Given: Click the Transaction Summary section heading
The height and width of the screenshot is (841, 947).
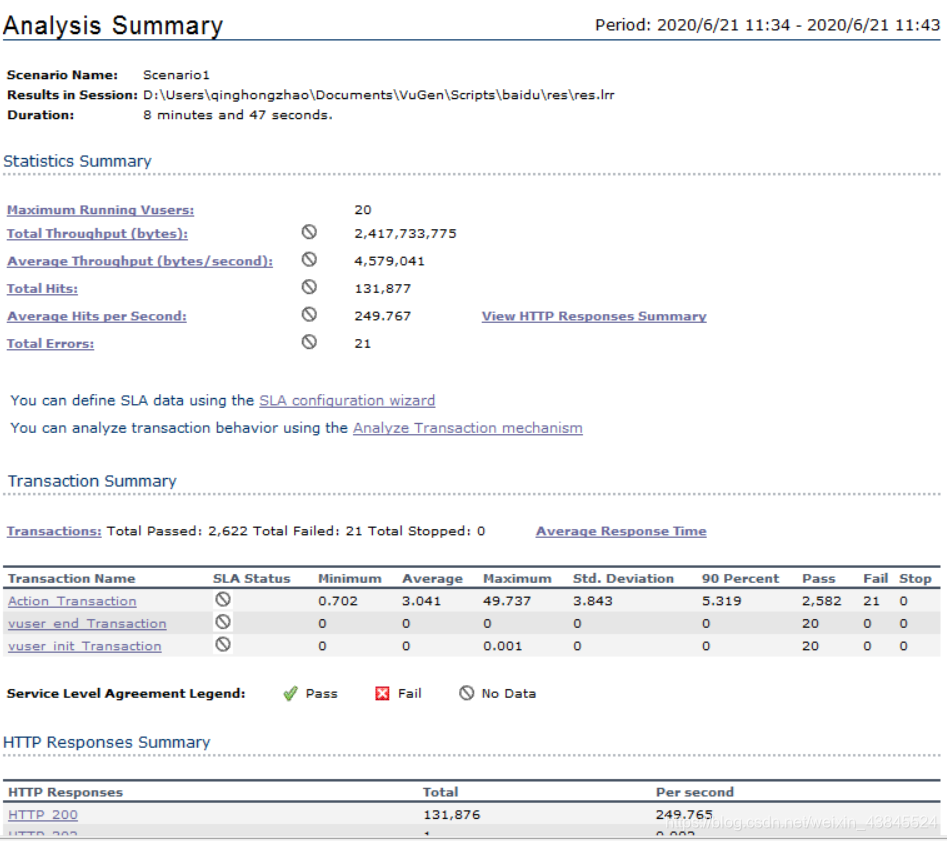Looking at the screenshot, I should pyautogui.click(x=92, y=481).
